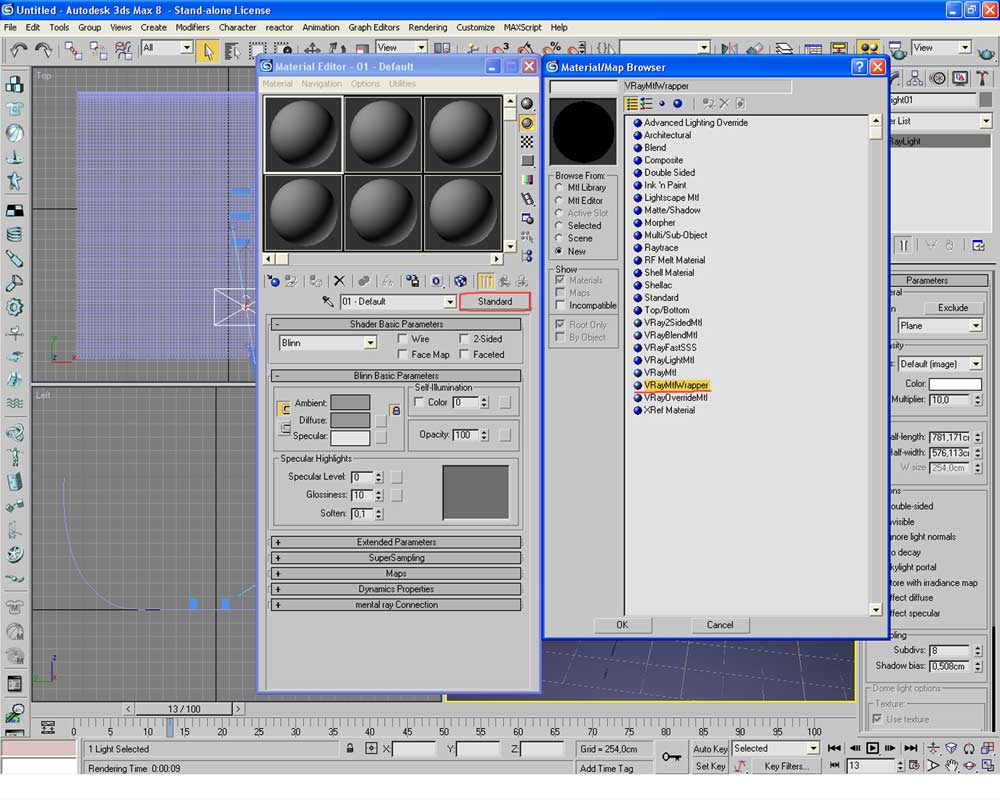
Task: Open the Modifiers menu
Action: (x=192, y=27)
